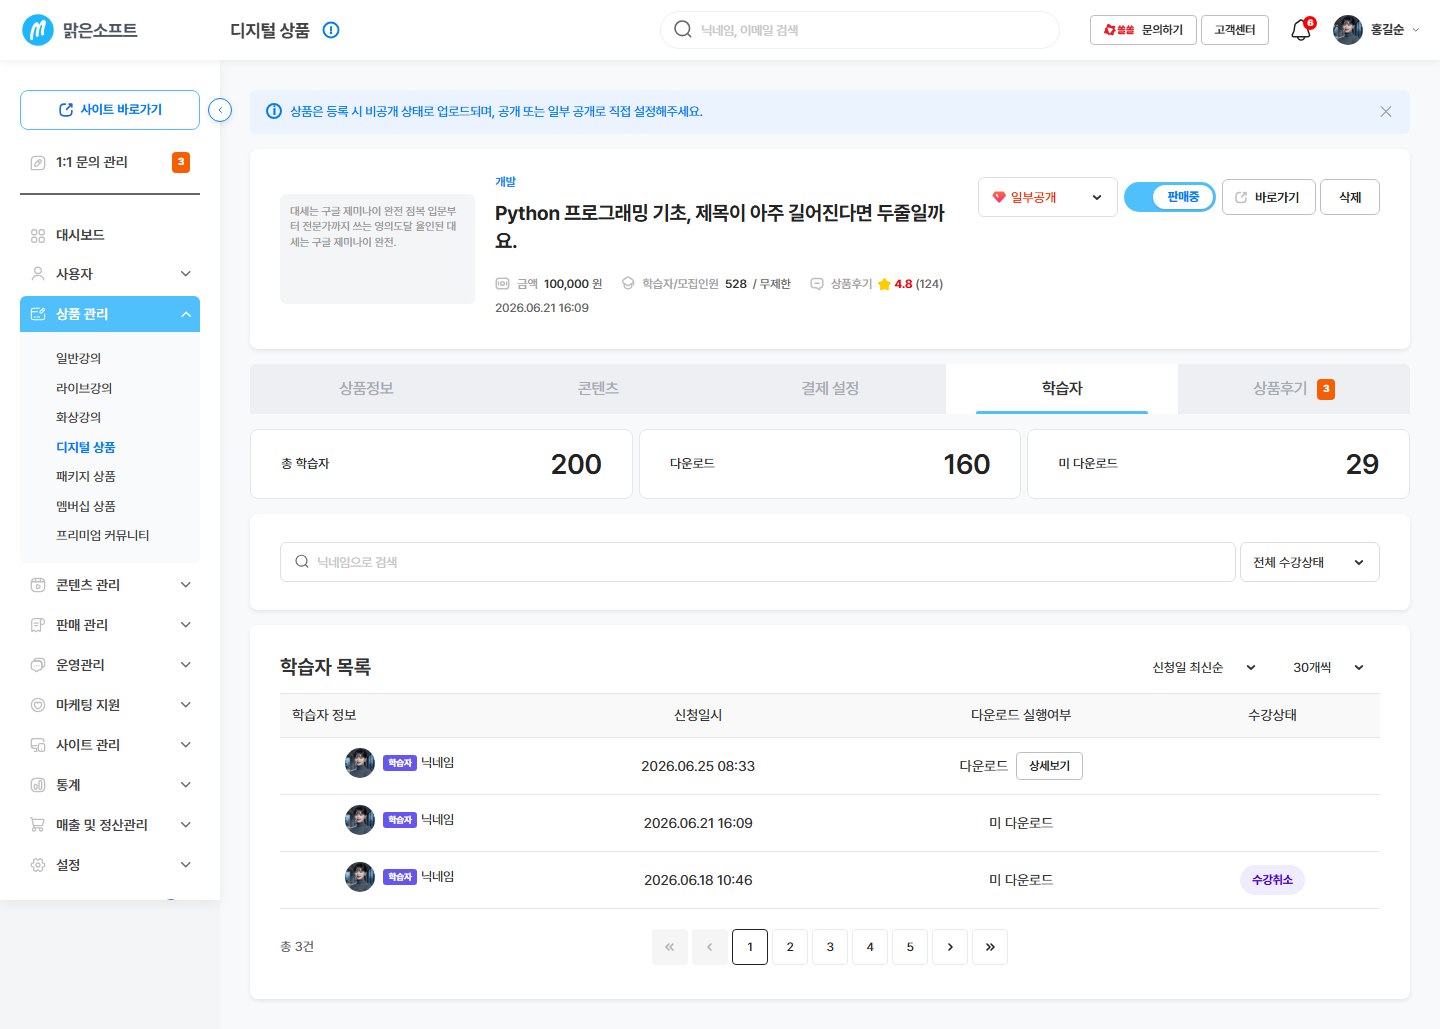Image resolution: width=1440 pixels, height=1029 pixels.
Task: Click the 금액 money icon
Action: tap(503, 284)
